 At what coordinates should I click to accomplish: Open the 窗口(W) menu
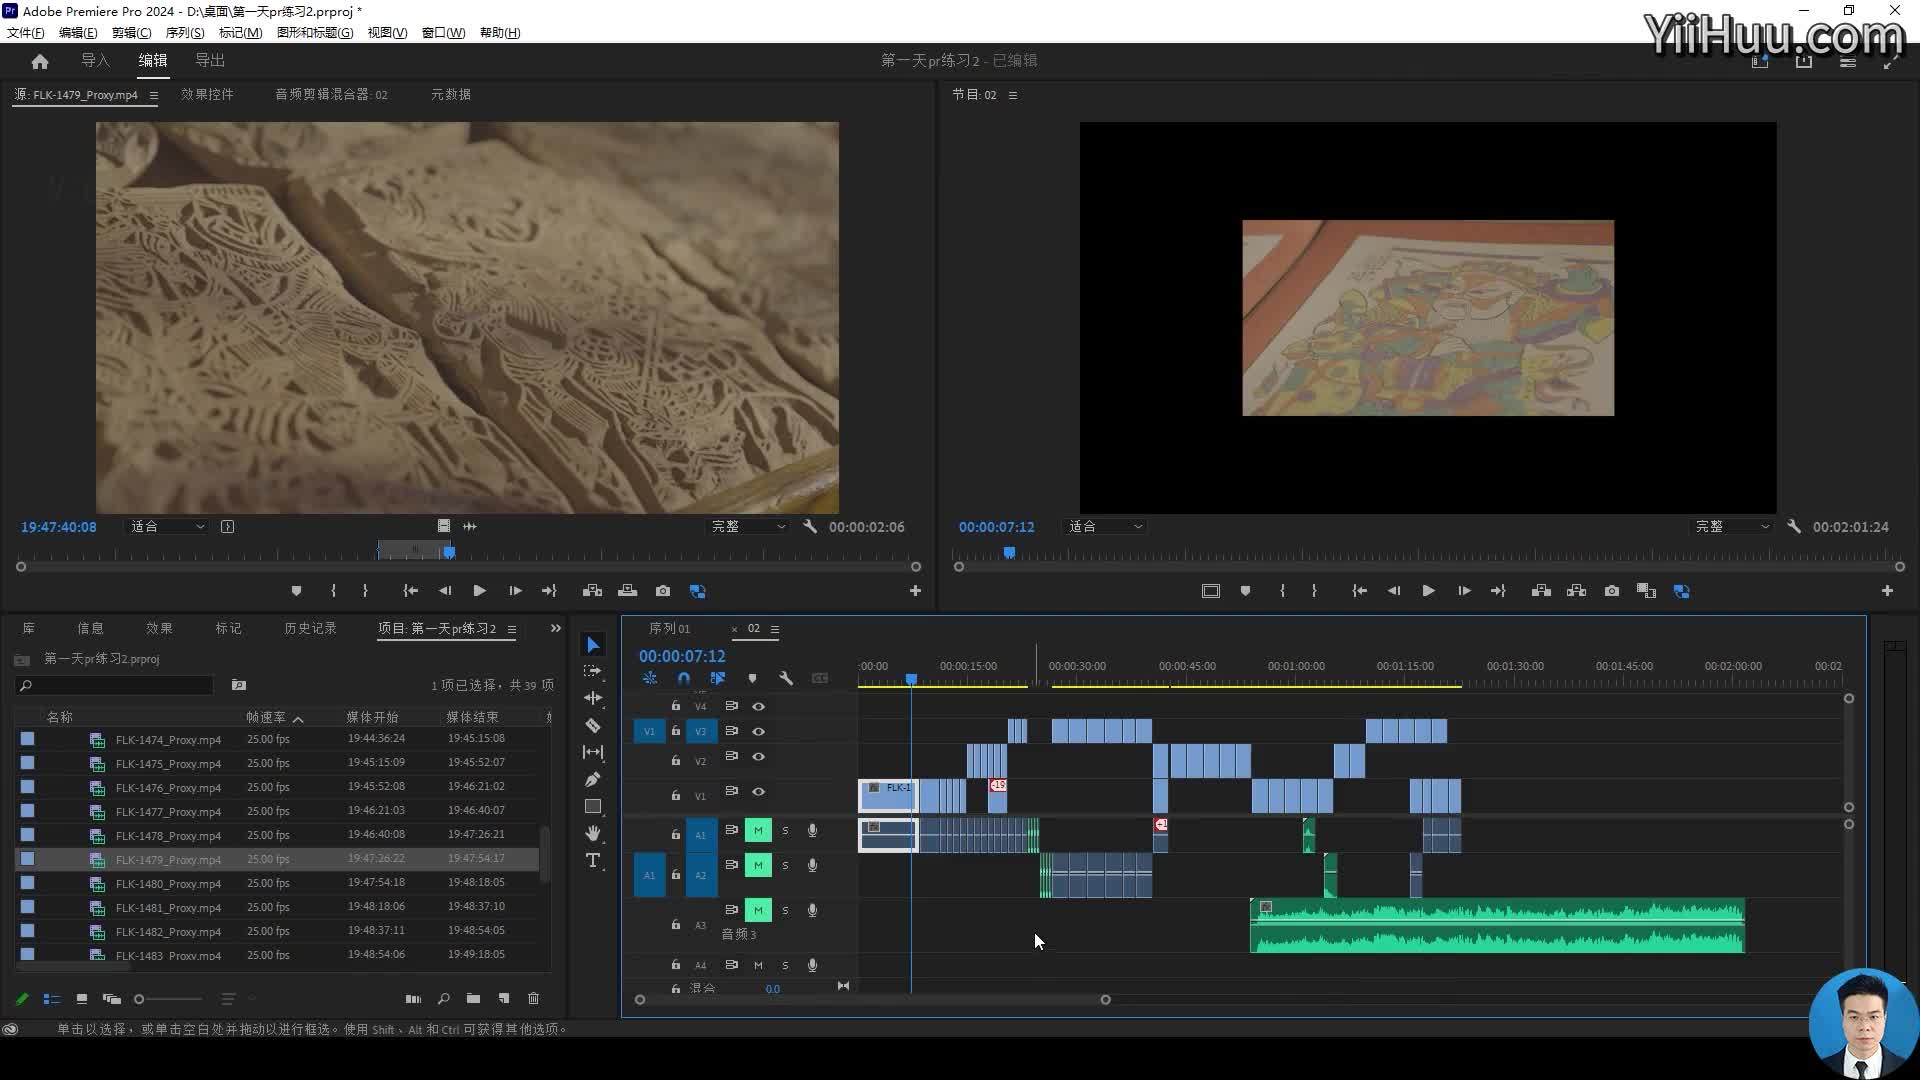point(443,33)
